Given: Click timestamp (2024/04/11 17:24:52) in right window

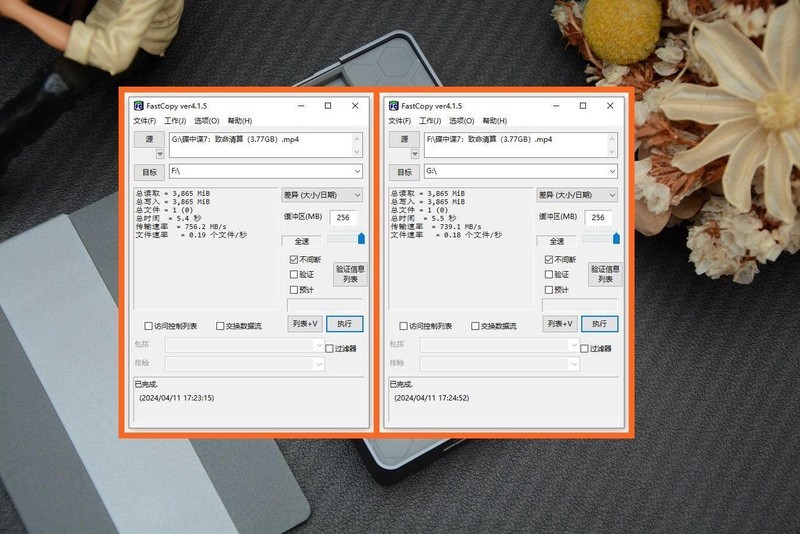Looking at the screenshot, I should [432, 398].
